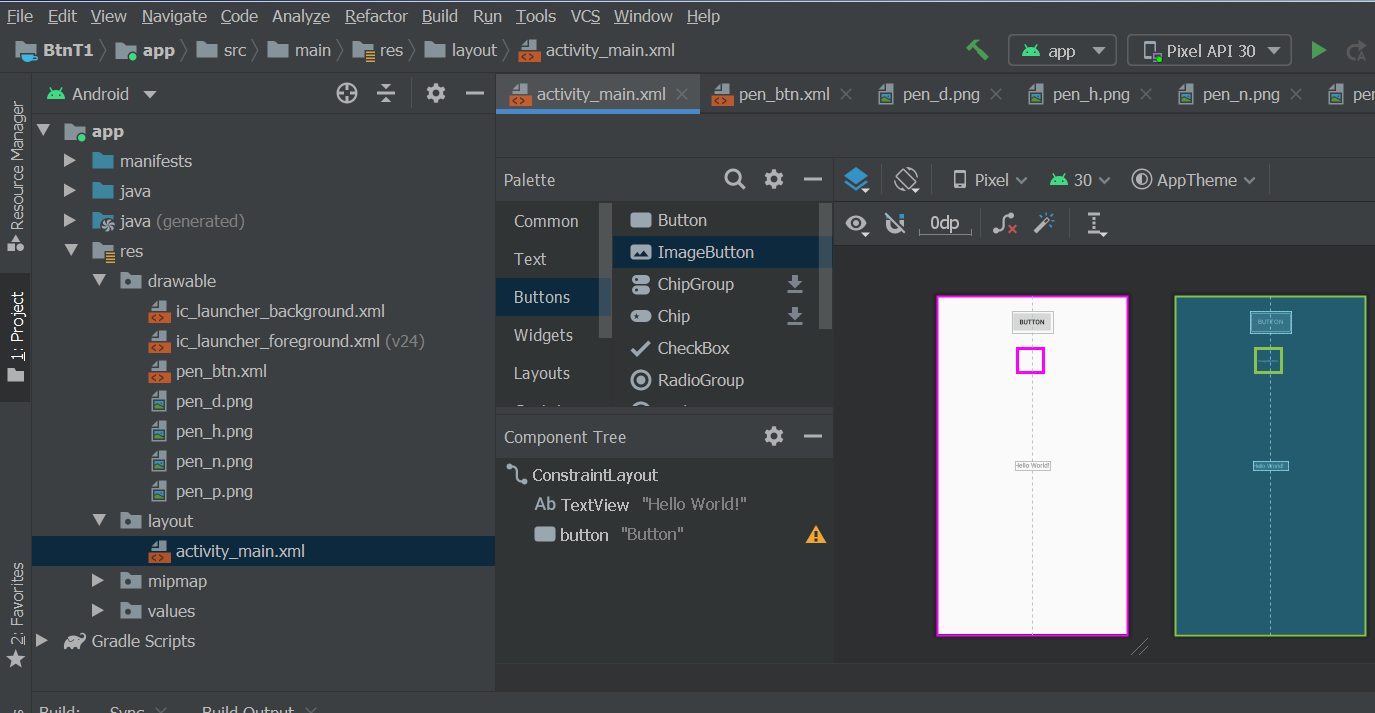Open the Favorites side tab
Screen dimensions: 1375x713
15,616
